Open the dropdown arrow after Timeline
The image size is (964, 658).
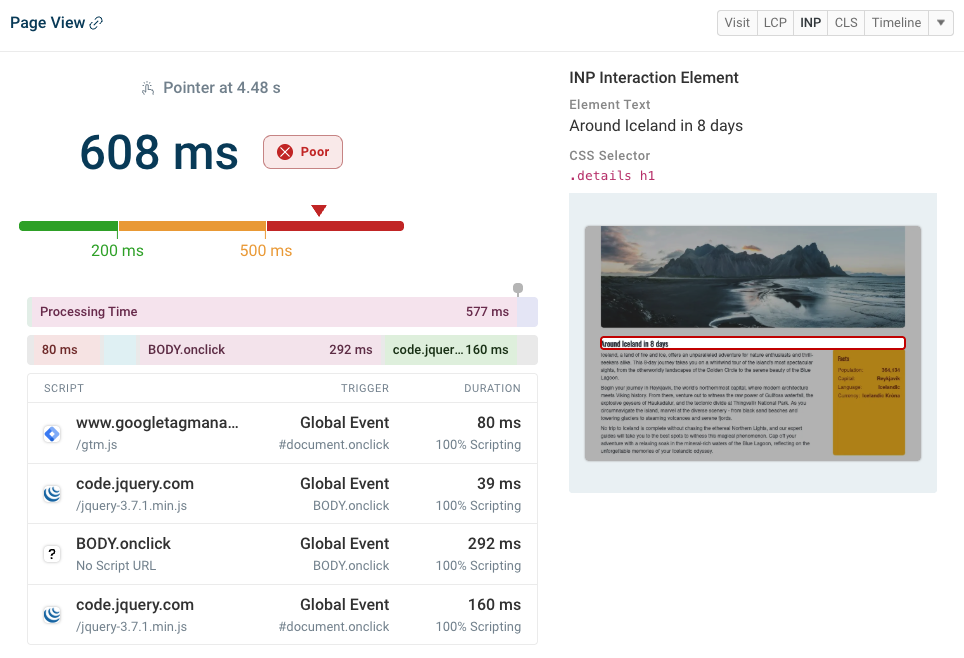click(x=940, y=22)
